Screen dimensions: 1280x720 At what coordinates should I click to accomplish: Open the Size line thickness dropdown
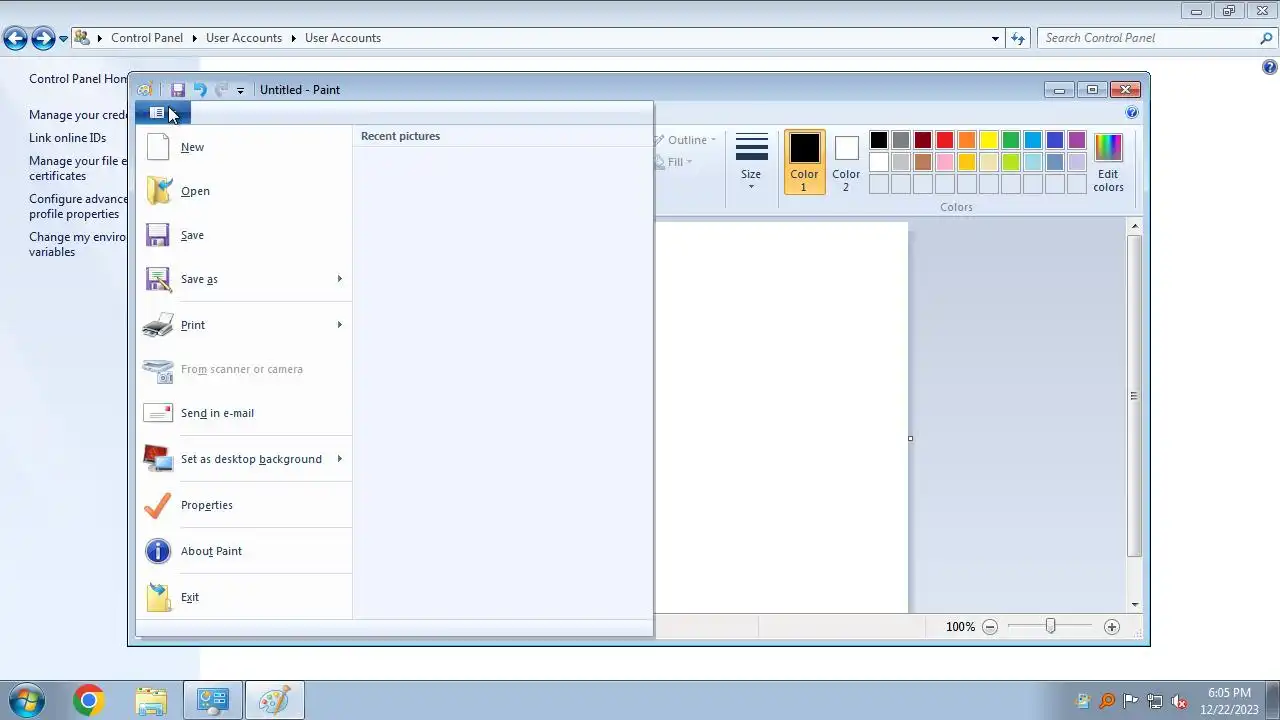tap(751, 162)
